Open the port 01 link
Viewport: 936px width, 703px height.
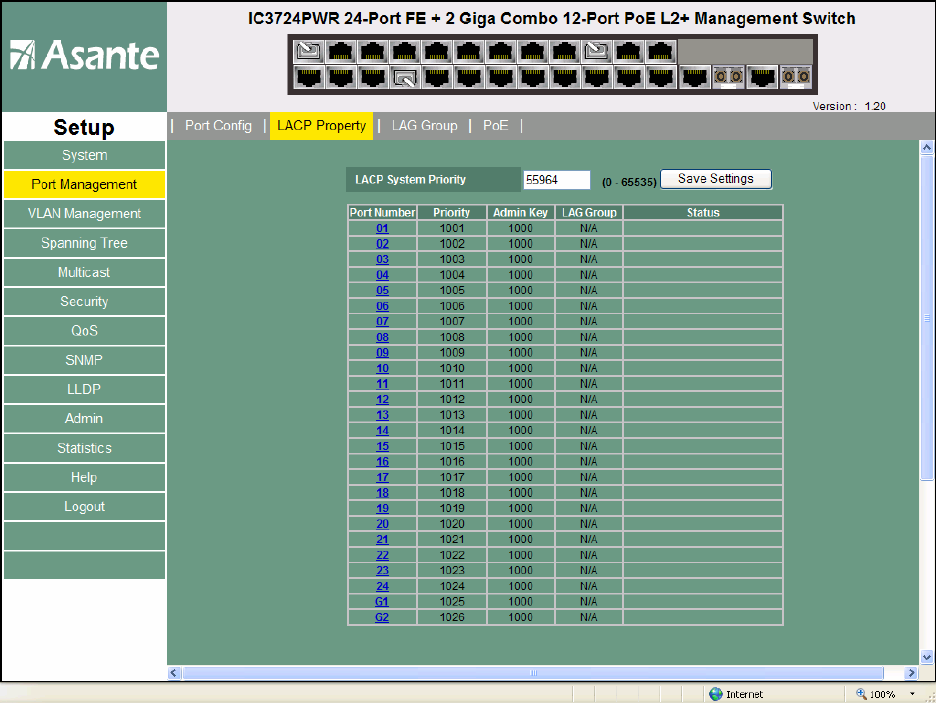pyautogui.click(x=382, y=228)
